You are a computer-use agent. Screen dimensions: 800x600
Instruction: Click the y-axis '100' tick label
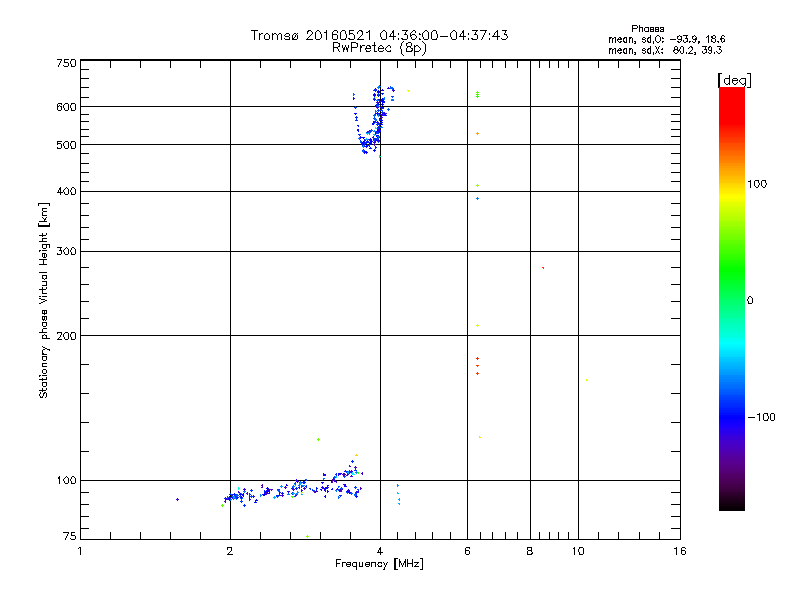click(67, 480)
